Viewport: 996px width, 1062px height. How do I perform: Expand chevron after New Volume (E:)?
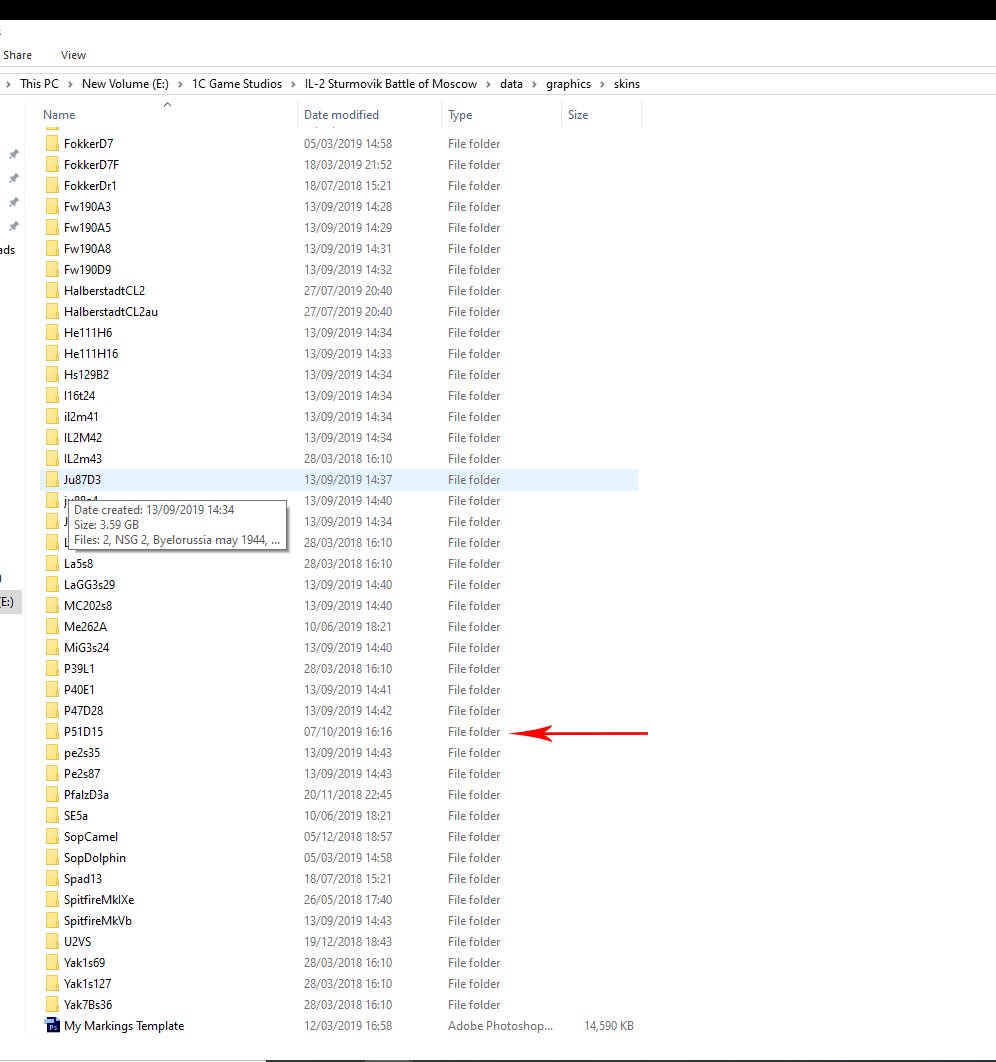180,85
